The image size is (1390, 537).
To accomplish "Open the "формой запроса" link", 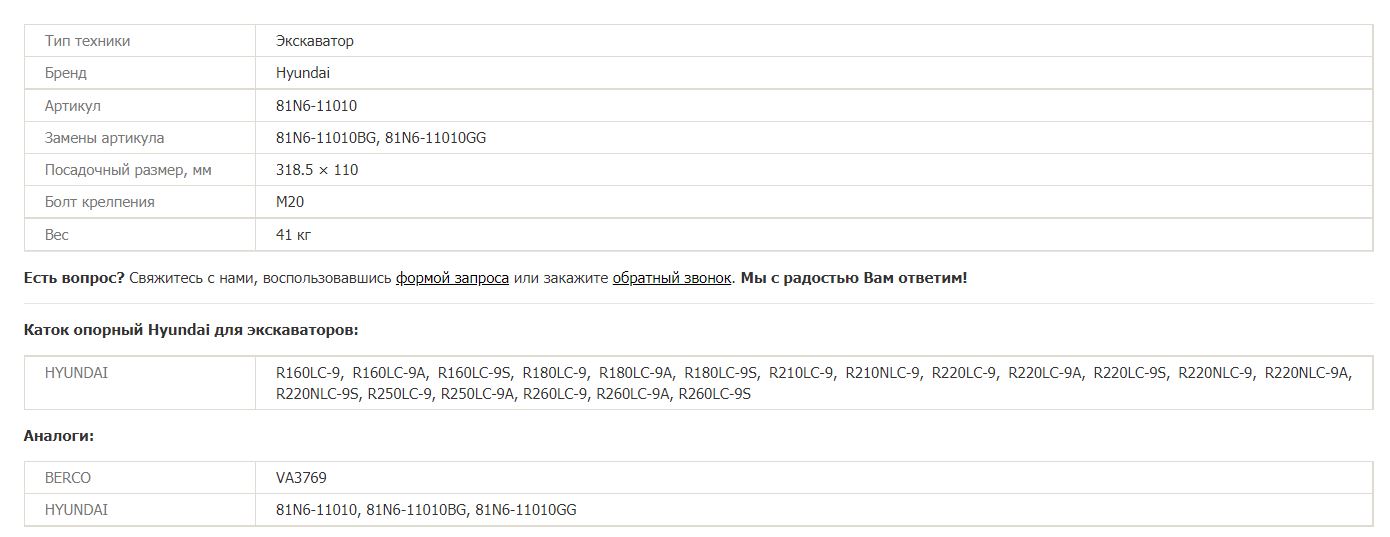I will [x=452, y=278].
